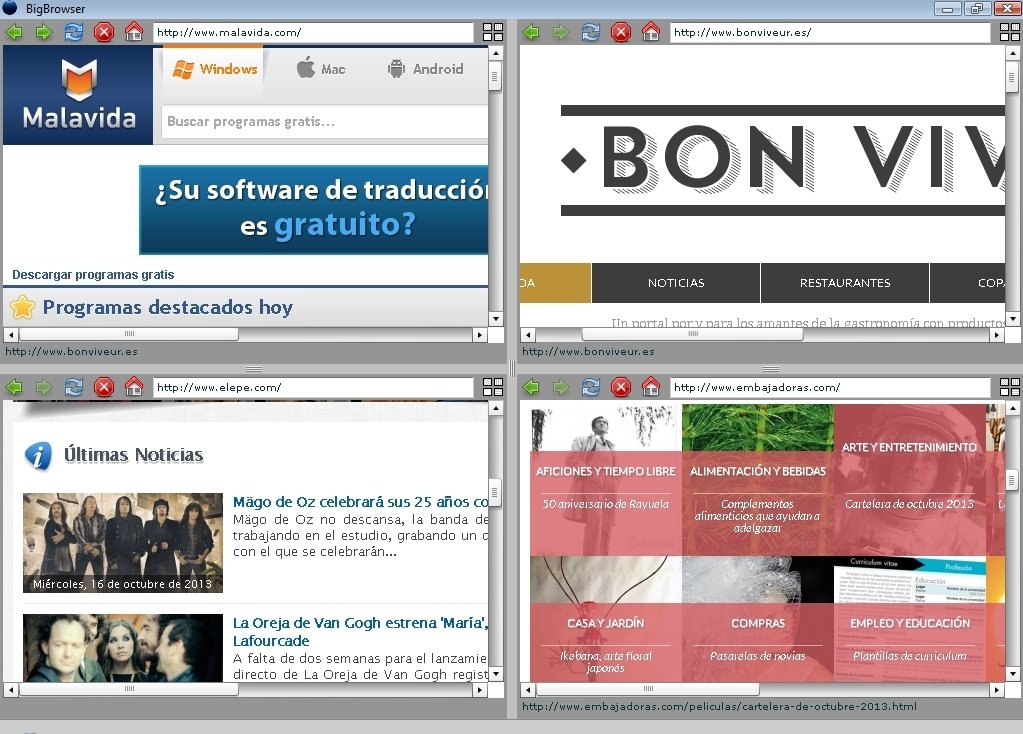Click the grid layout icon in Embajadoras pane
The width and height of the screenshot is (1023, 734).
[1009, 387]
